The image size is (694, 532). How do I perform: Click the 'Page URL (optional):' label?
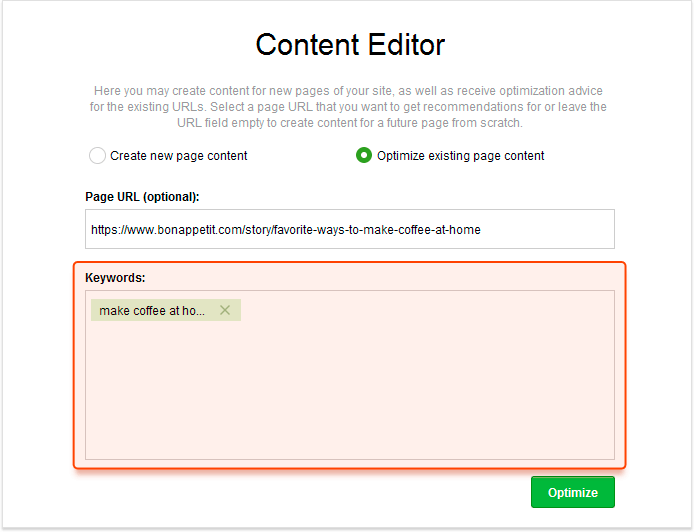tap(142, 197)
